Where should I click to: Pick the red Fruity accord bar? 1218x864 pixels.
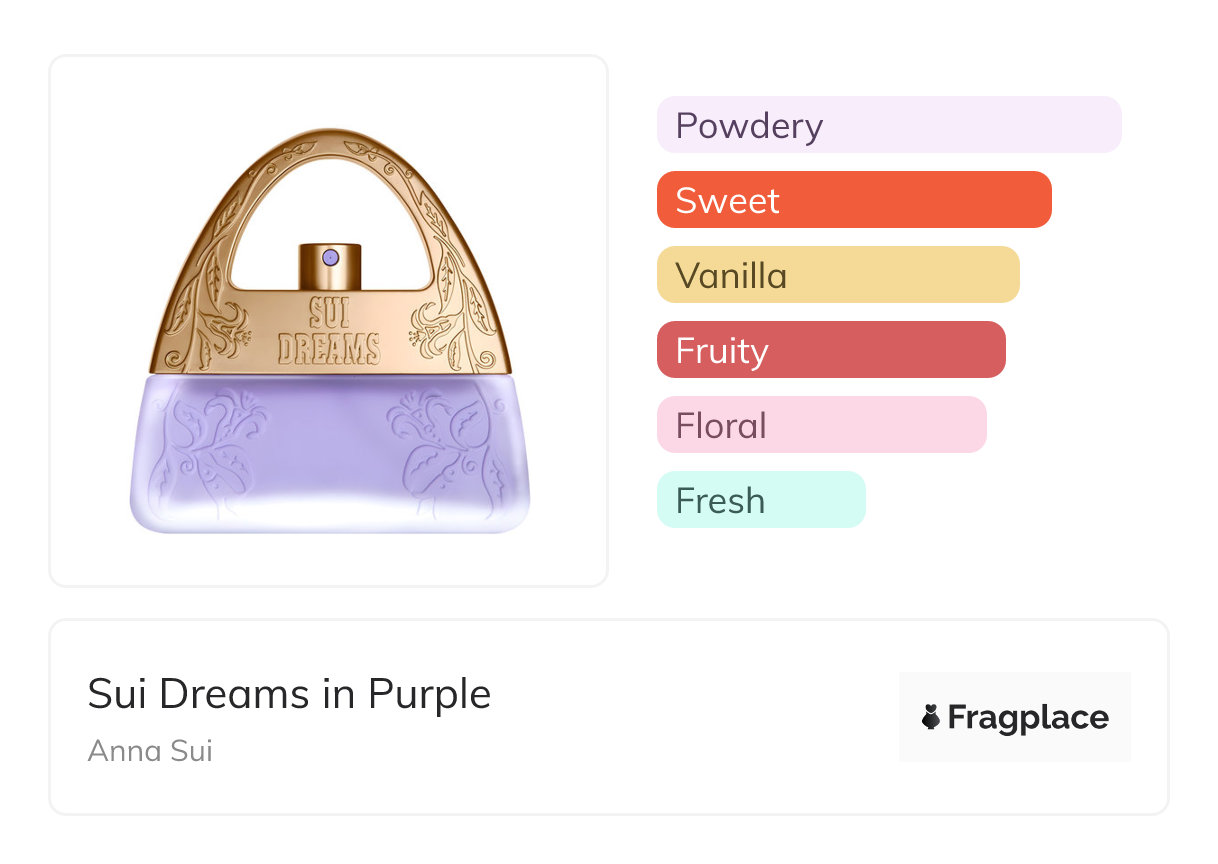(x=830, y=350)
